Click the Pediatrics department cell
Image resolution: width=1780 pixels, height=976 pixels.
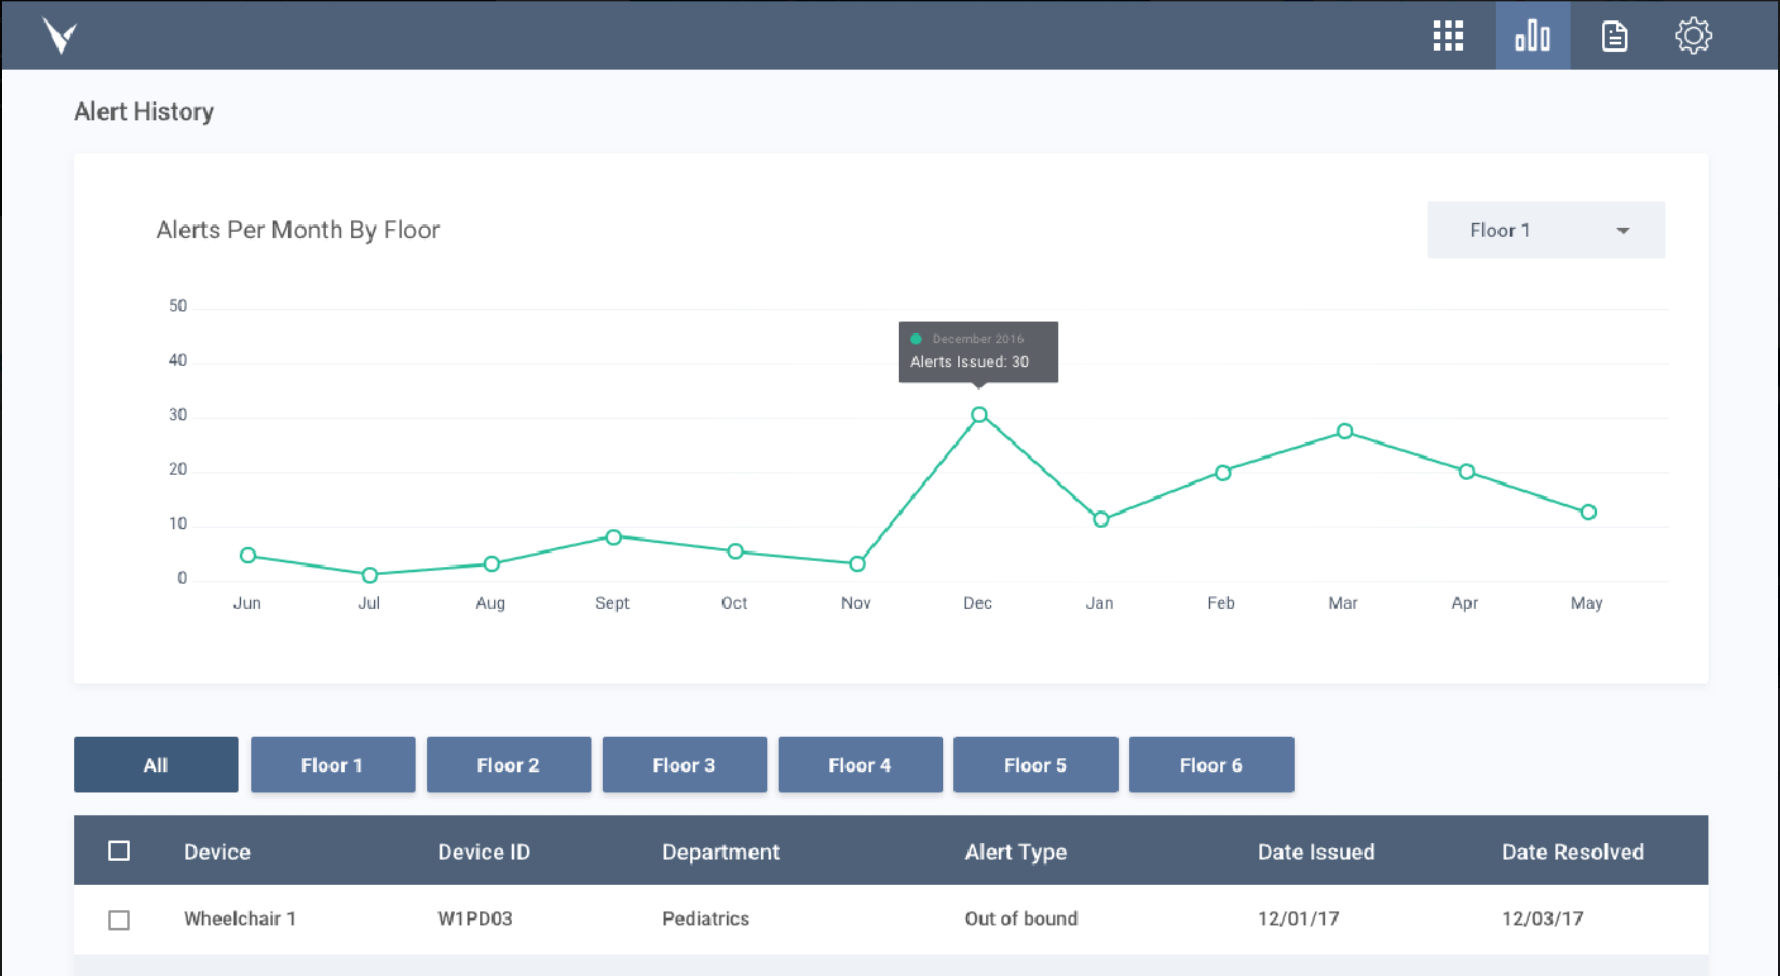click(705, 918)
